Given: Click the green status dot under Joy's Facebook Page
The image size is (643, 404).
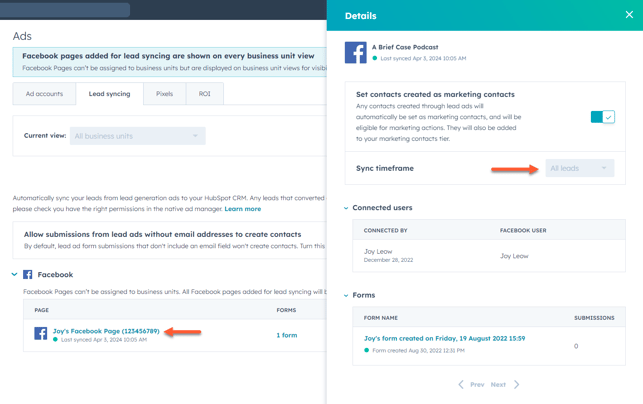Looking at the screenshot, I should (x=55, y=340).
